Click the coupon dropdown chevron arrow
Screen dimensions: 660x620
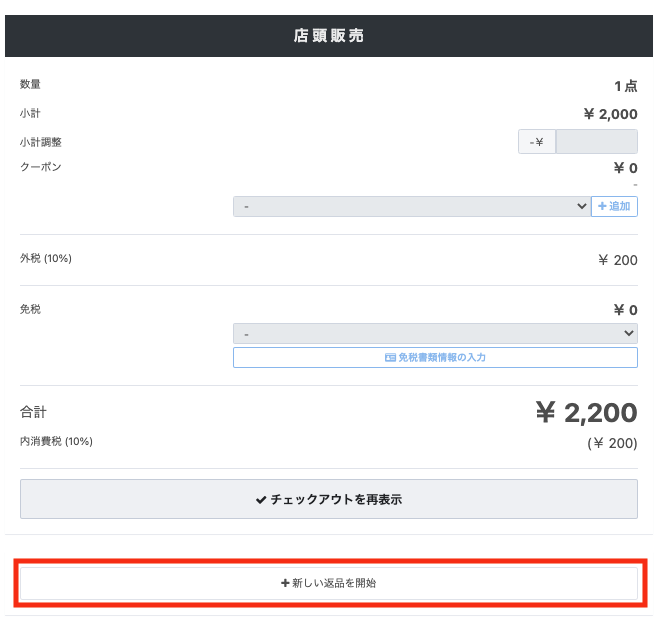point(582,206)
